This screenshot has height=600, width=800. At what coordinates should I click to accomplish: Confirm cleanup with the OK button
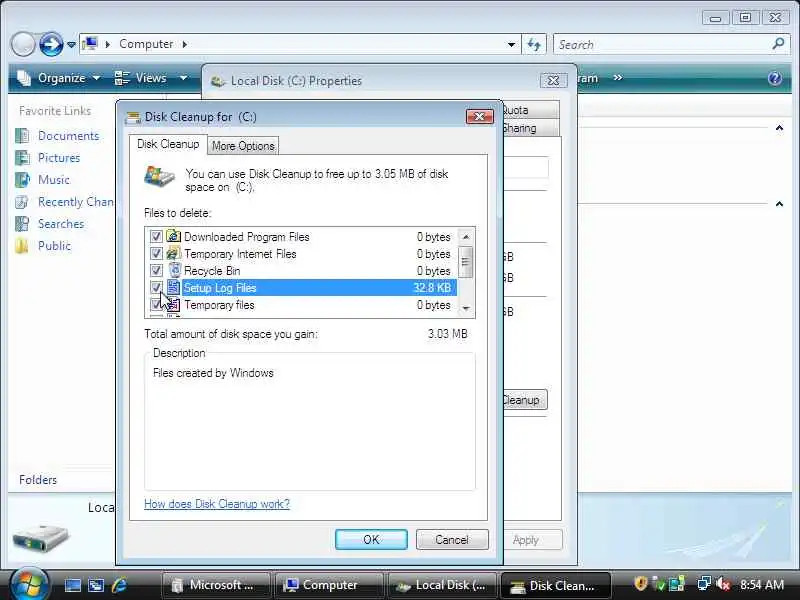click(371, 539)
